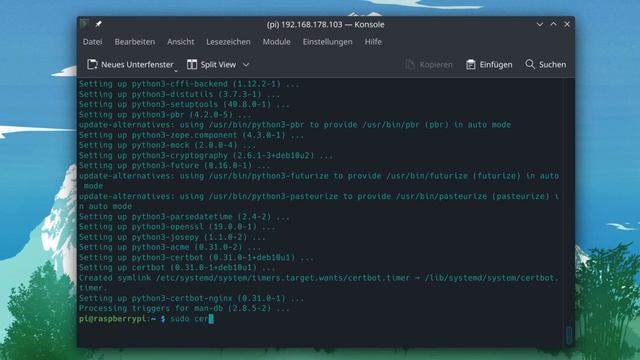Click the line 'Setting up python3-pbr'
The width and height of the screenshot is (640, 360).
[165, 115]
